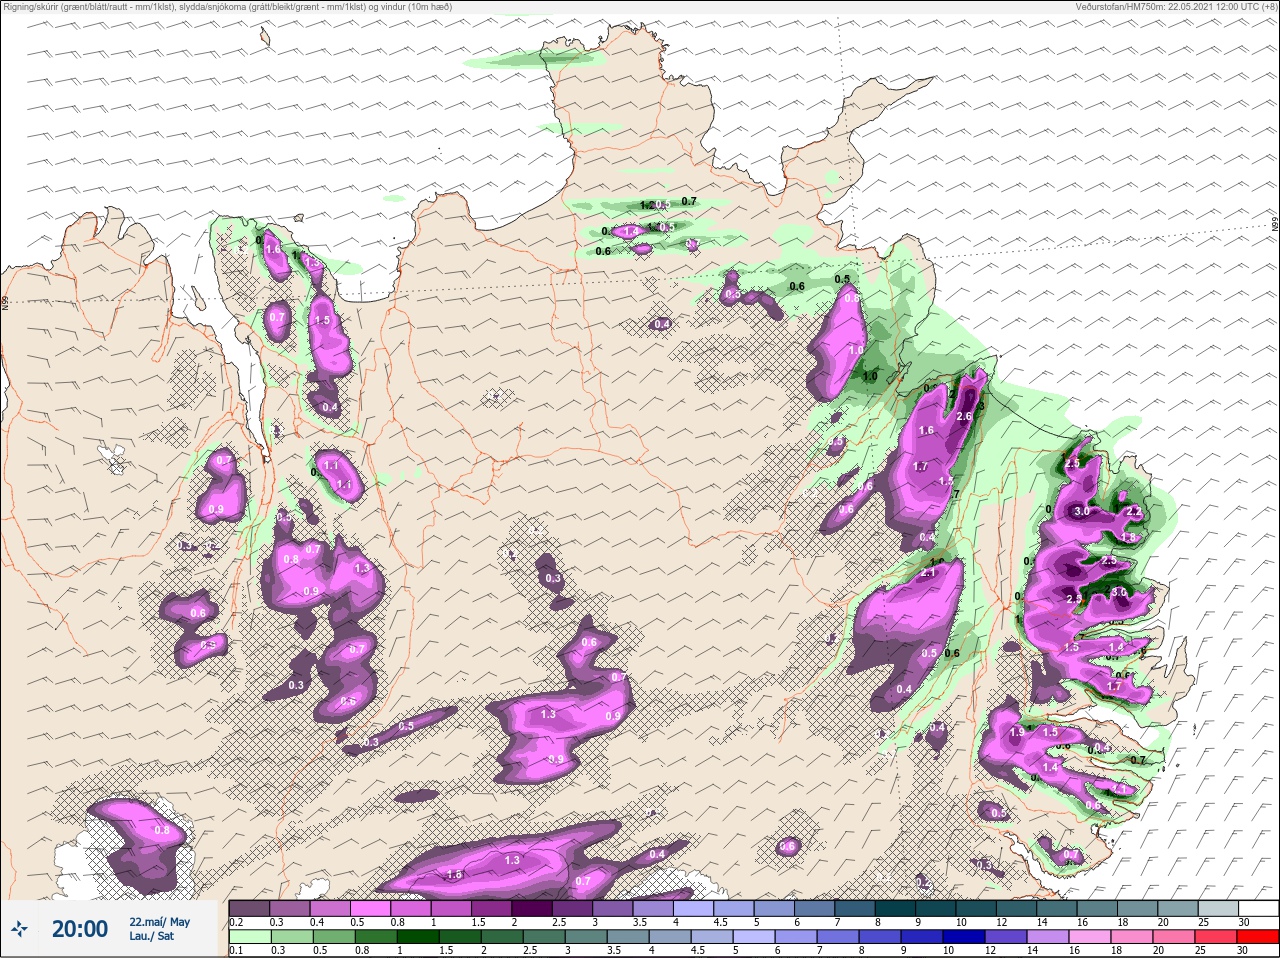Click the 'N99' label at the left map edge
Viewport: 1280px width, 958px height.
pyautogui.click(x=4, y=302)
